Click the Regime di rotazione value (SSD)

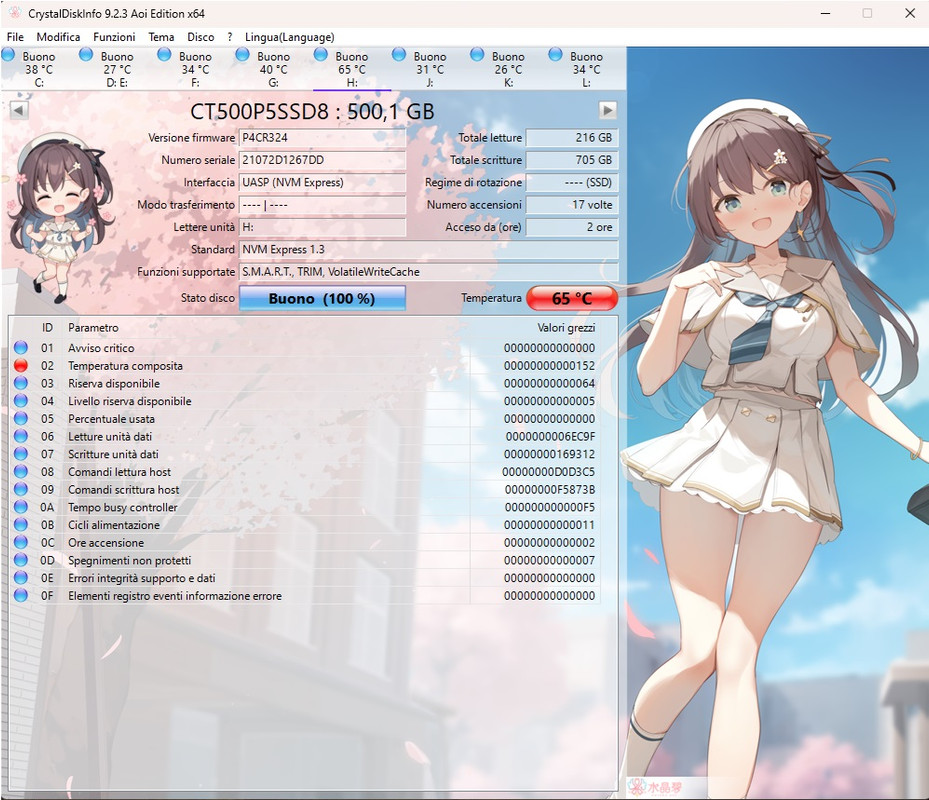572,183
